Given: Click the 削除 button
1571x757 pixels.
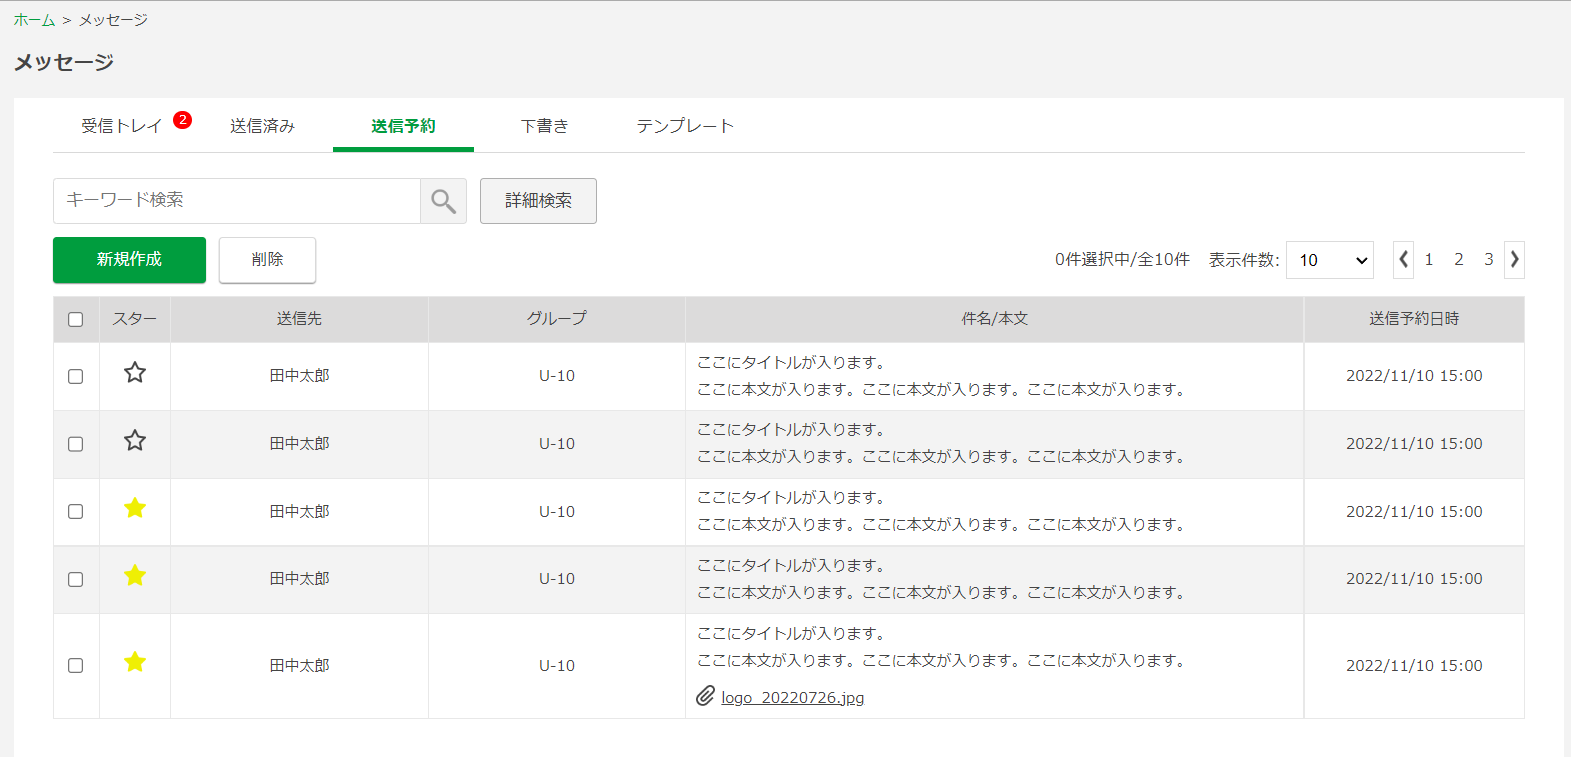Looking at the screenshot, I should pos(267,260).
